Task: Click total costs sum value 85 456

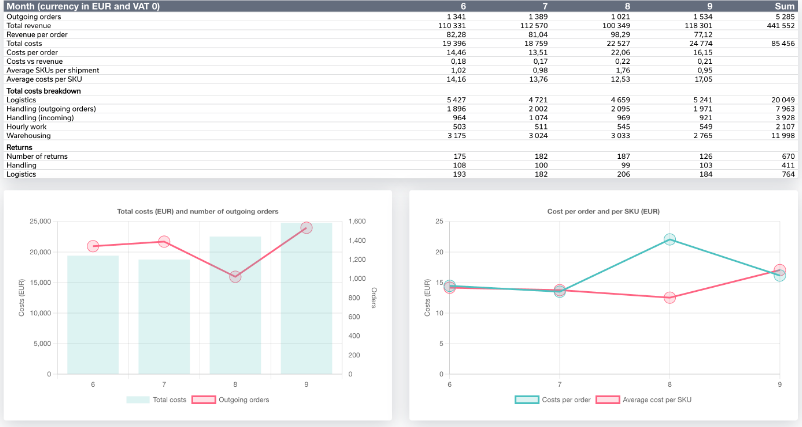Action: (783, 43)
